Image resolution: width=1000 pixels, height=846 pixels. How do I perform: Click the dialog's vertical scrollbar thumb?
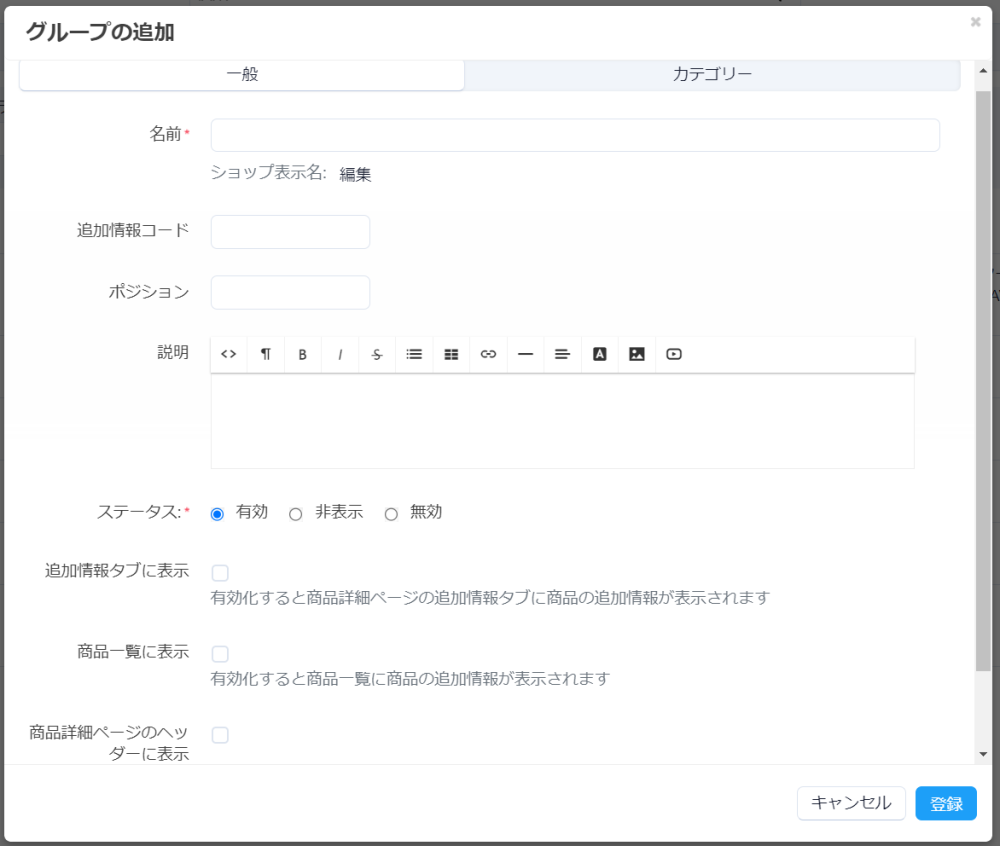coord(983,381)
